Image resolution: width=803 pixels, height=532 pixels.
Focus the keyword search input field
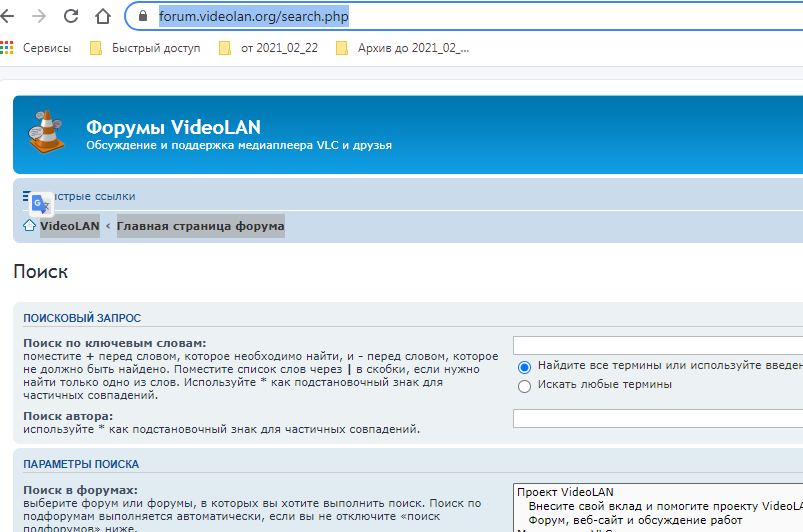658,346
